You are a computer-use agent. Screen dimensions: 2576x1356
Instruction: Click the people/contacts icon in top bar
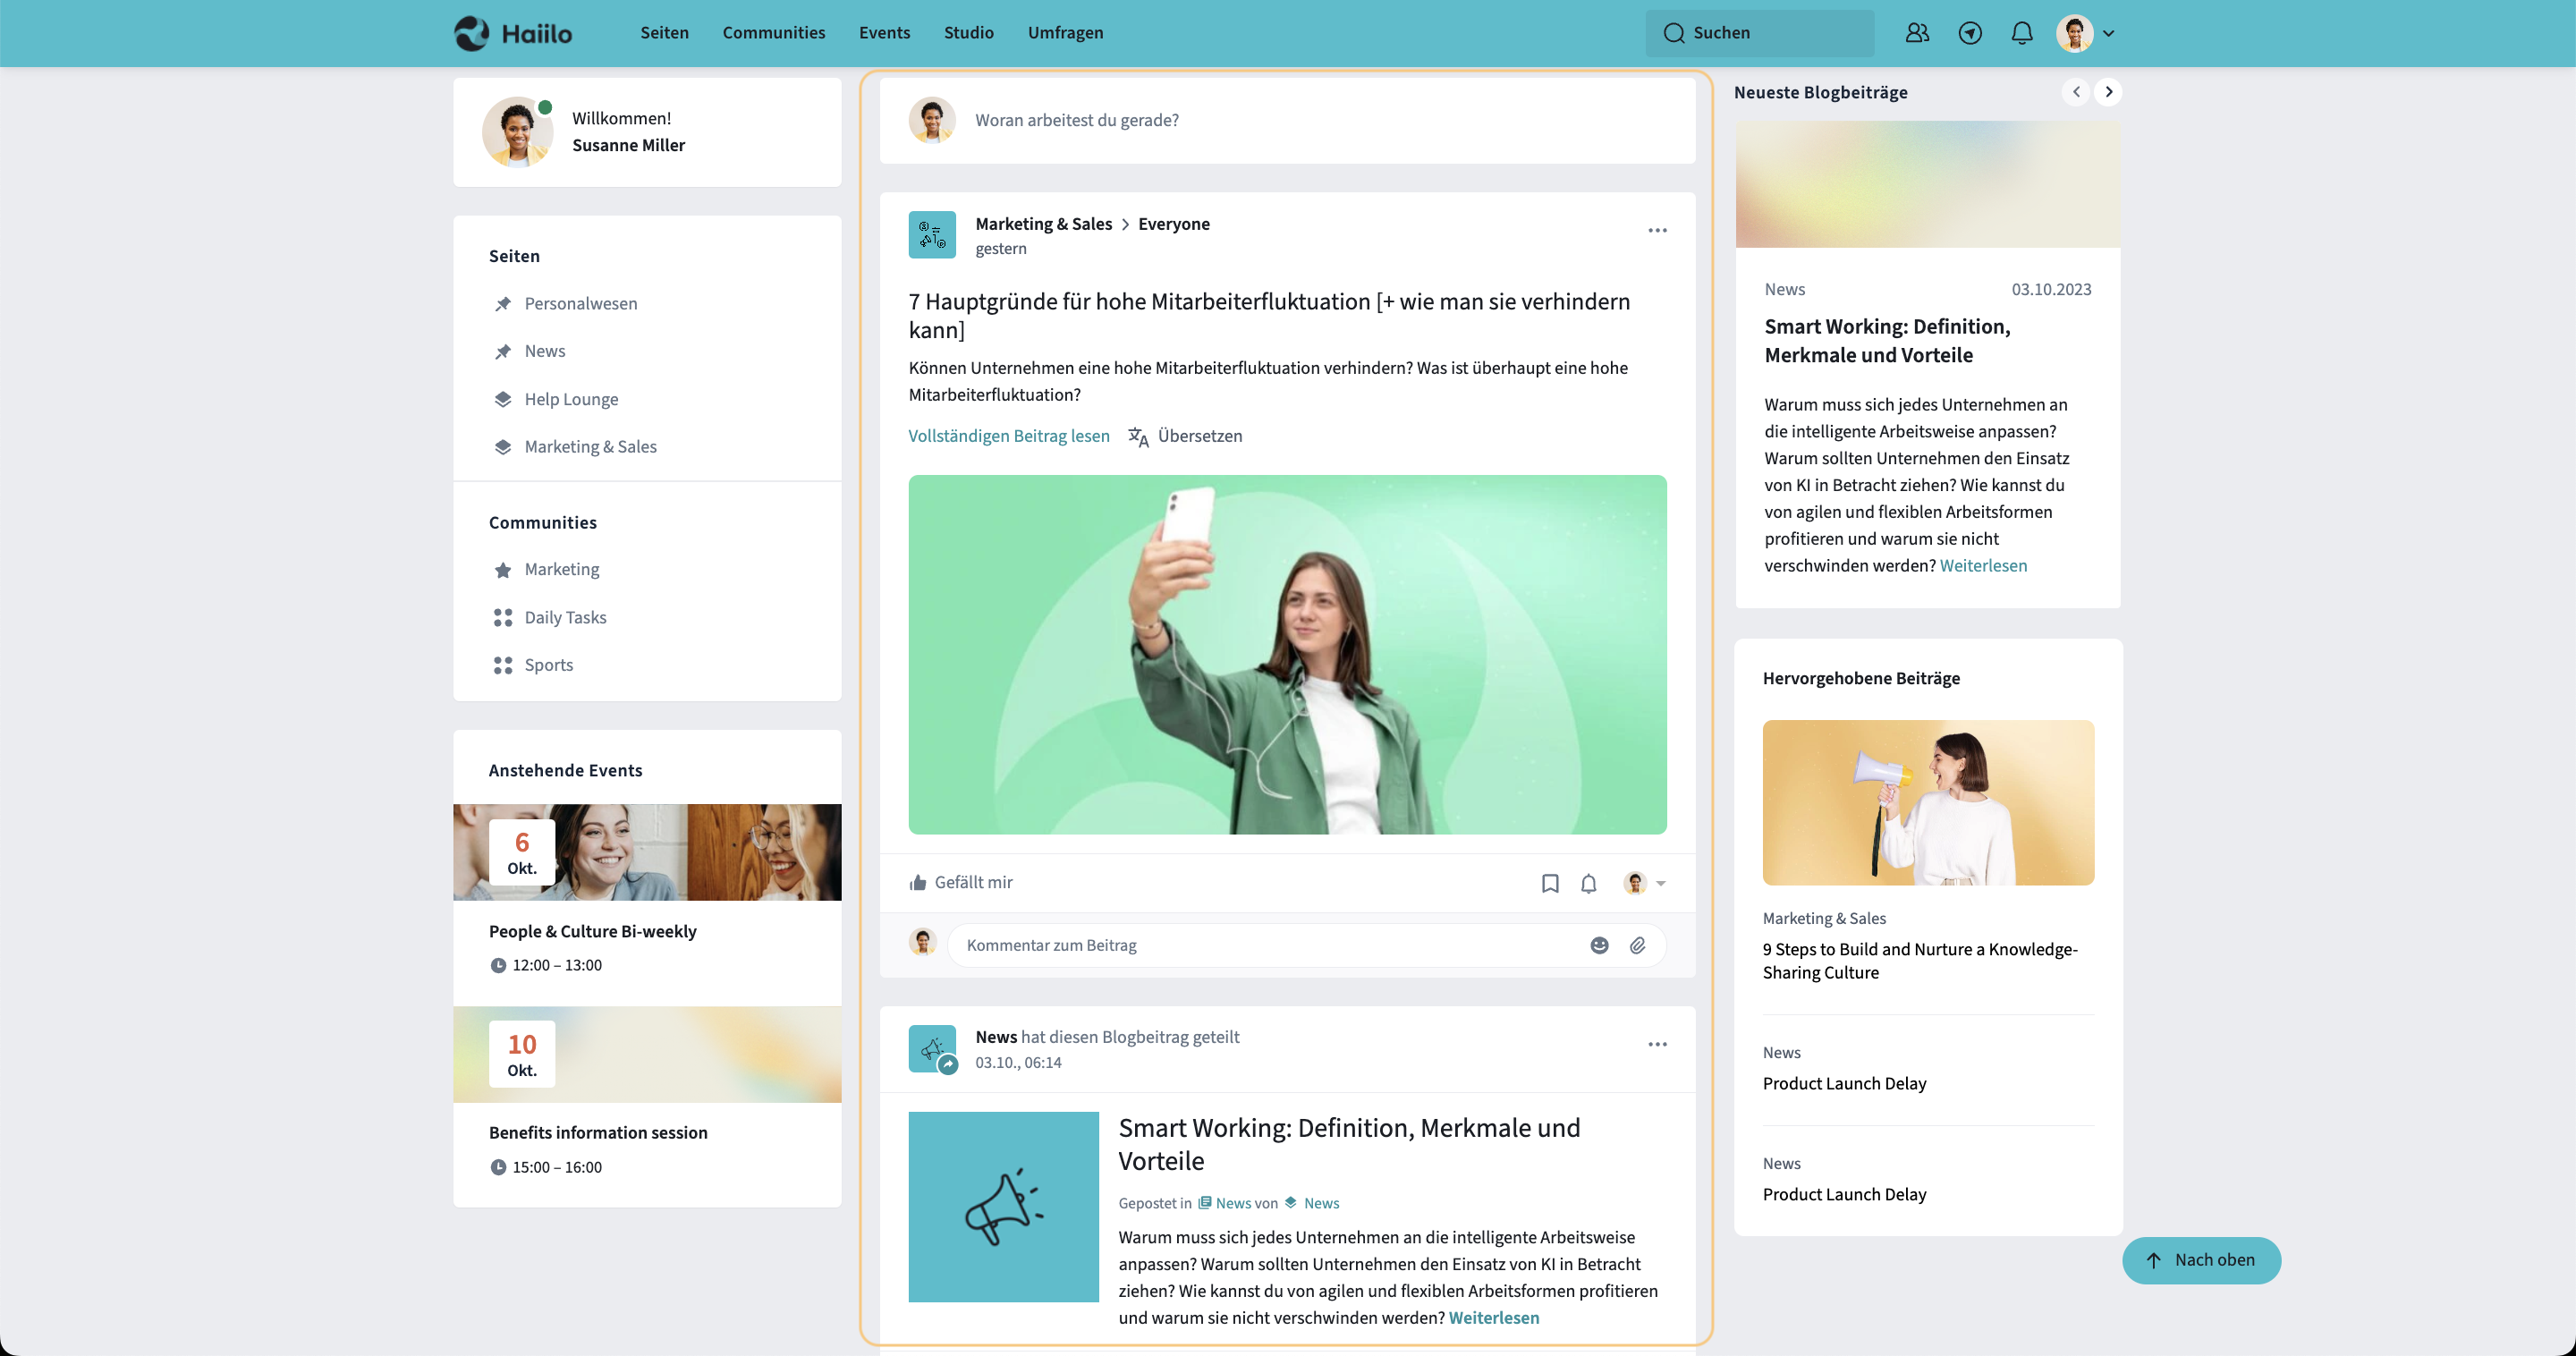[1917, 33]
